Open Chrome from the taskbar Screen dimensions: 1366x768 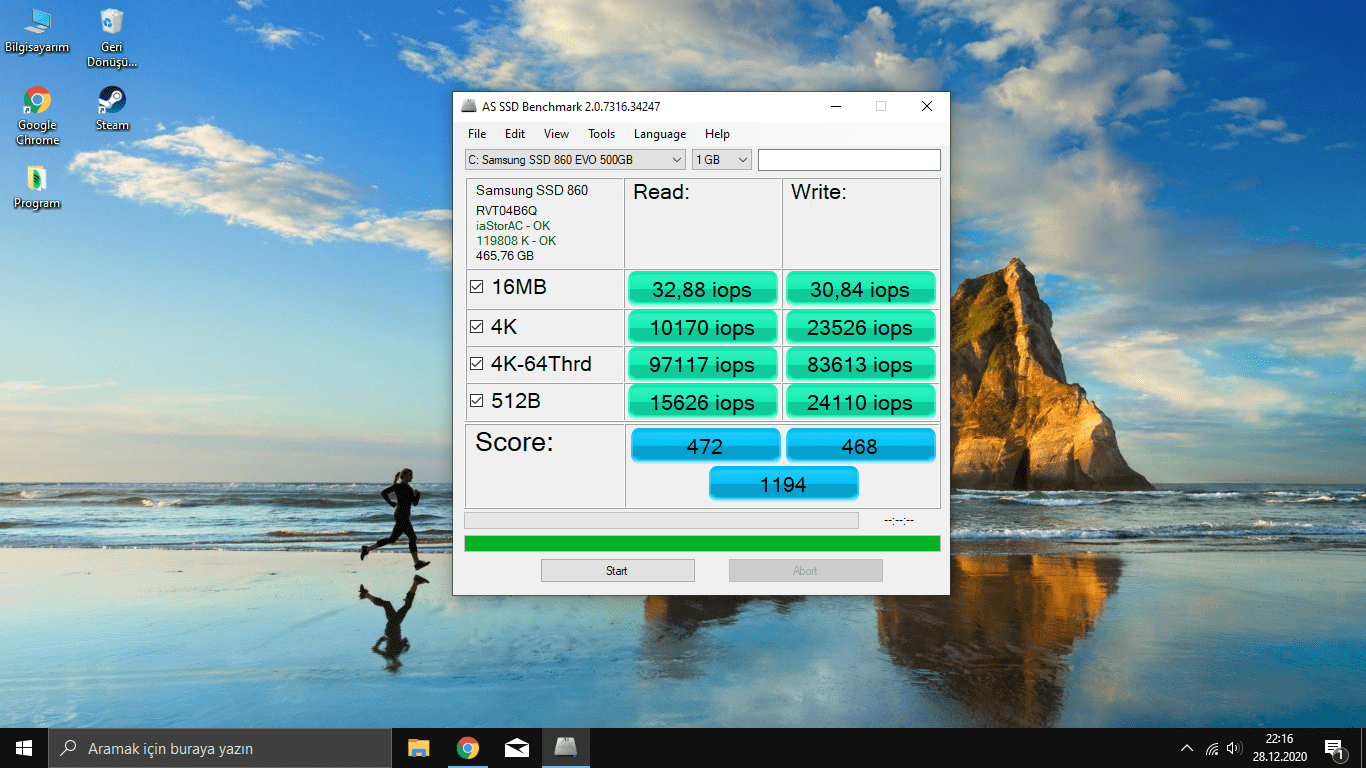pos(467,748)
